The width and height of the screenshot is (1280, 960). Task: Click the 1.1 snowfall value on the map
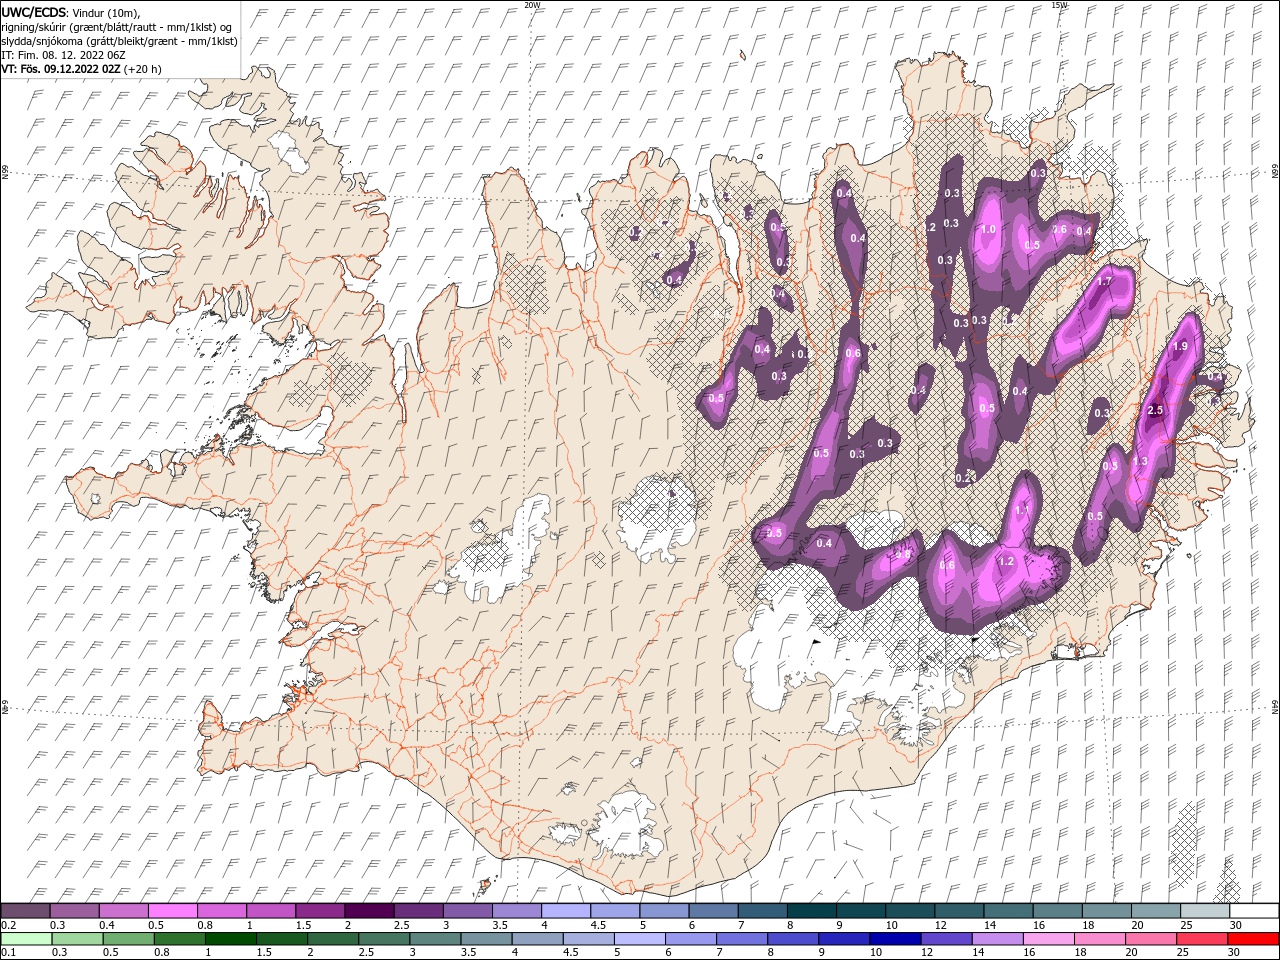(1022, 510)
